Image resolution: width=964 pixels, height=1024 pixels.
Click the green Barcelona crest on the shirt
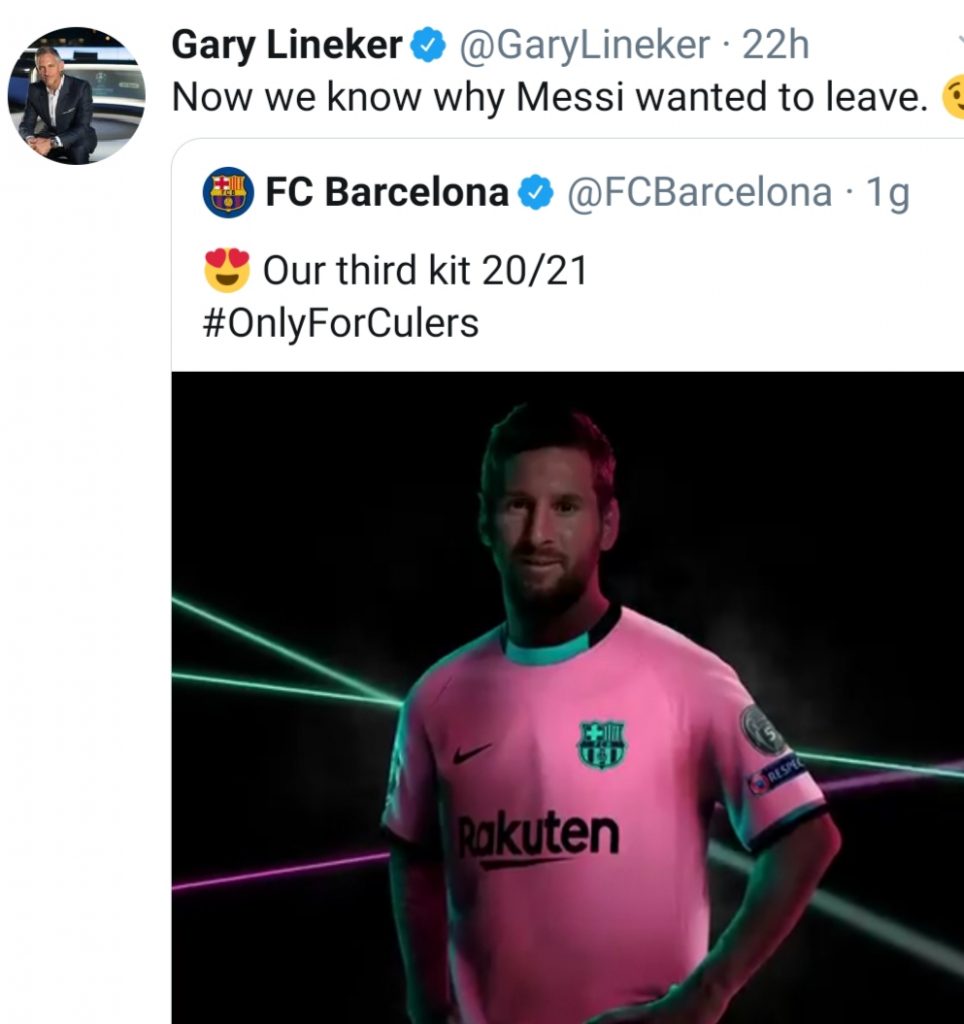click(601, 744)
